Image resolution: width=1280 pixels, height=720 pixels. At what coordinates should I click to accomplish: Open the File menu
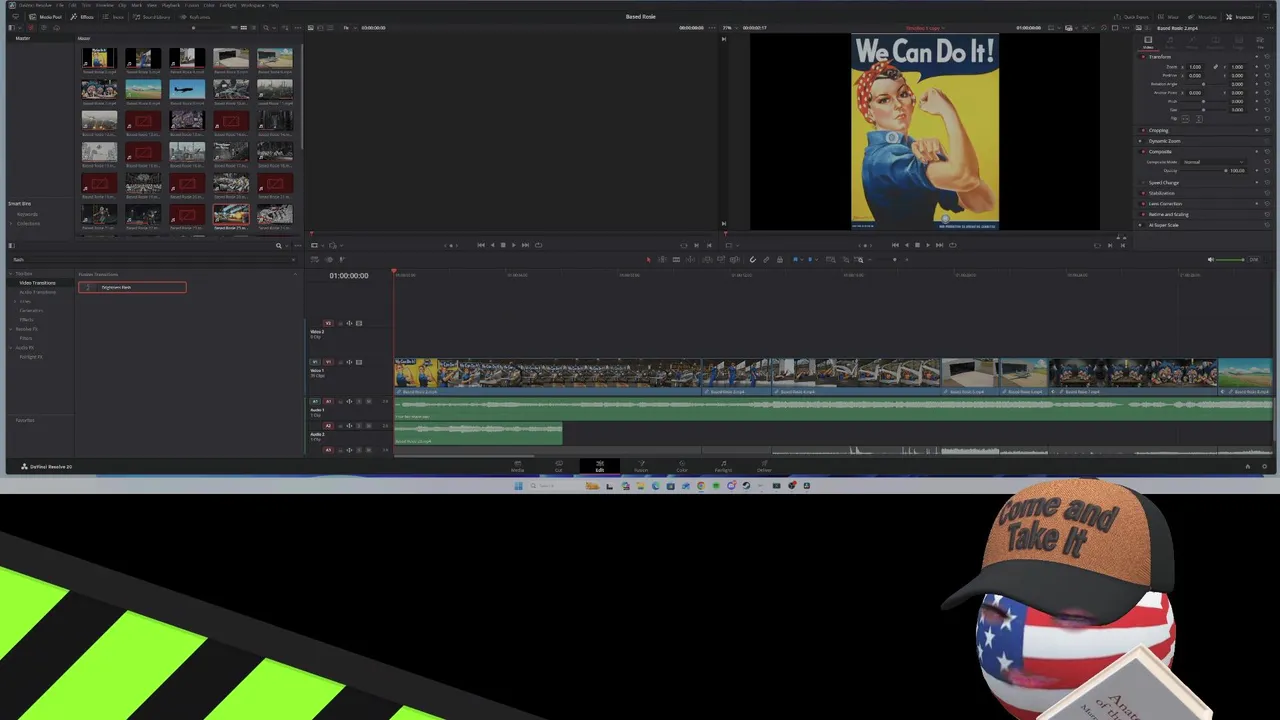tap(60, 5)
